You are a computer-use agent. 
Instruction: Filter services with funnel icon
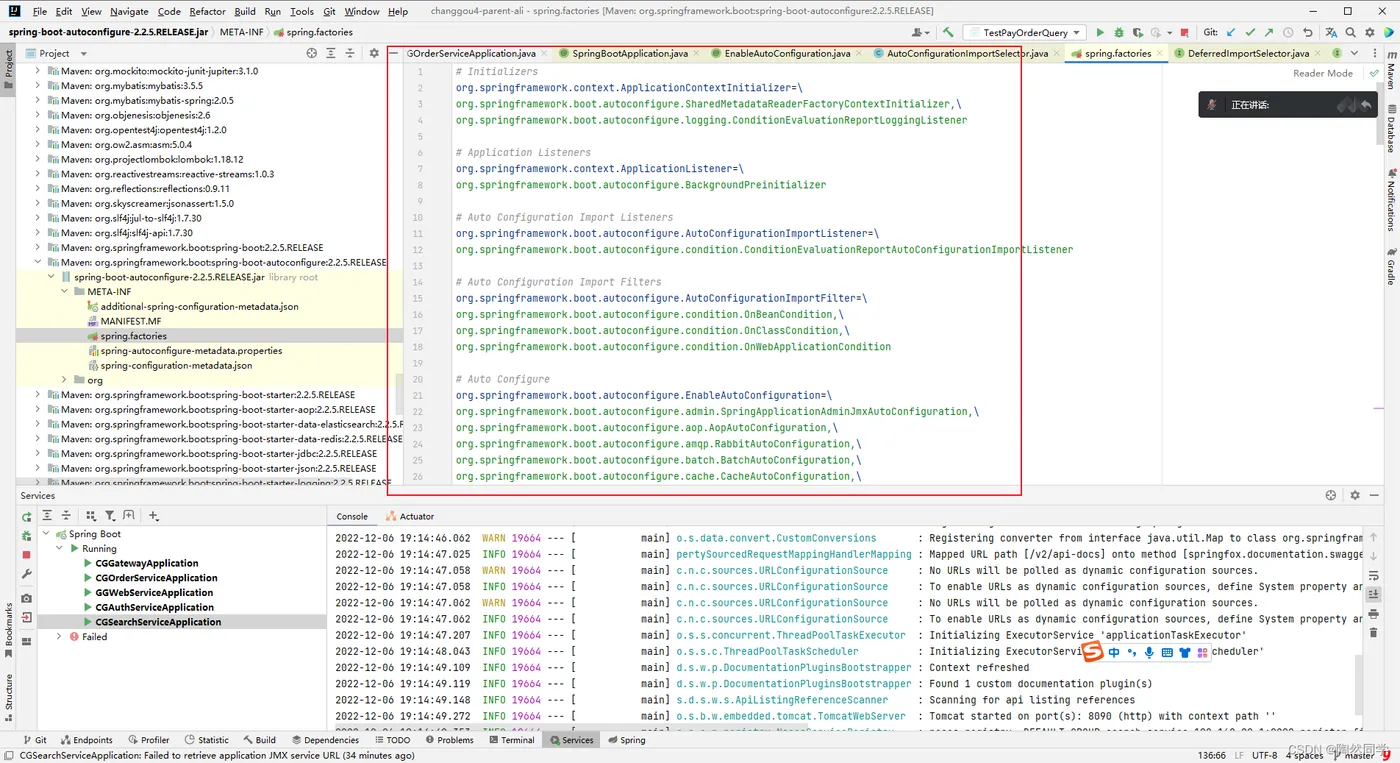tap(110, 516)
